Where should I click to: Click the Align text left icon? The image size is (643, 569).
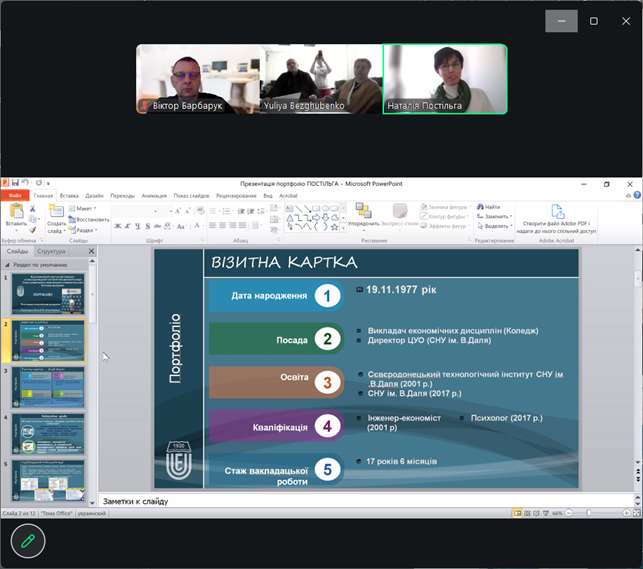point(212,225)
